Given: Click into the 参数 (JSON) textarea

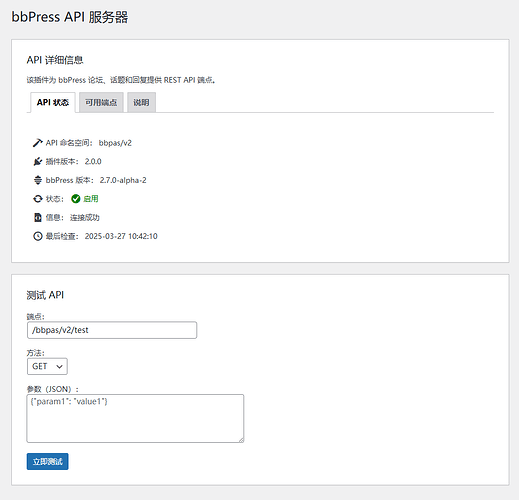Looking at the screenshot, I should click(135, 419).
